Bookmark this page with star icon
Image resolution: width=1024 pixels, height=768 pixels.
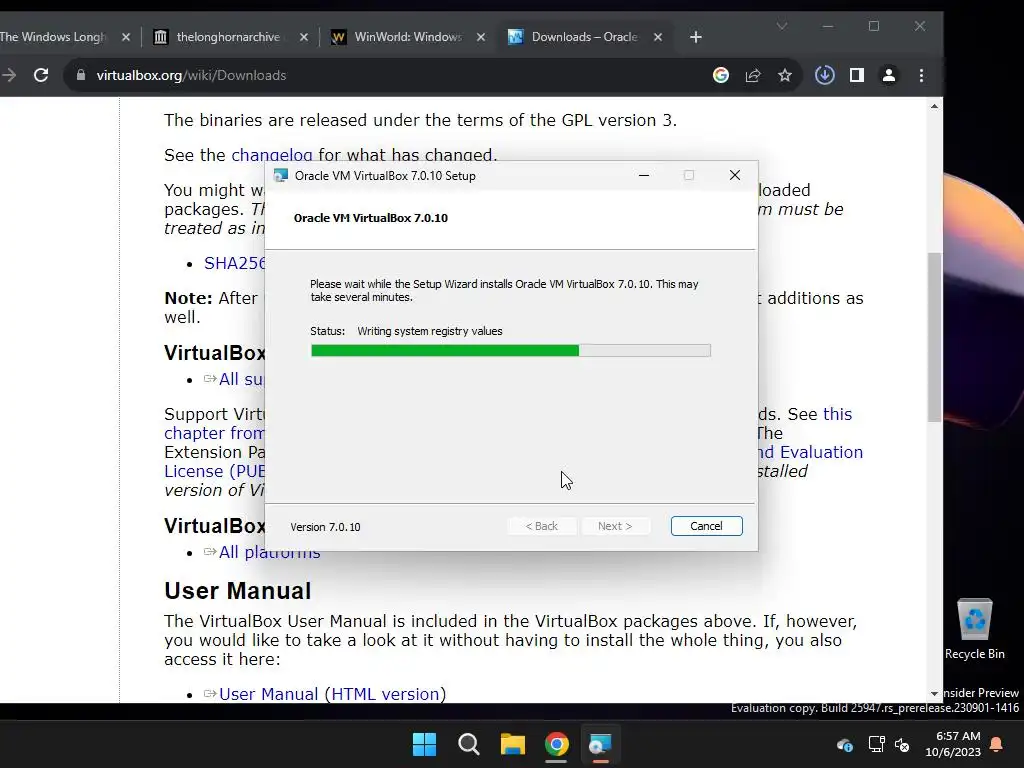[785, 75]
